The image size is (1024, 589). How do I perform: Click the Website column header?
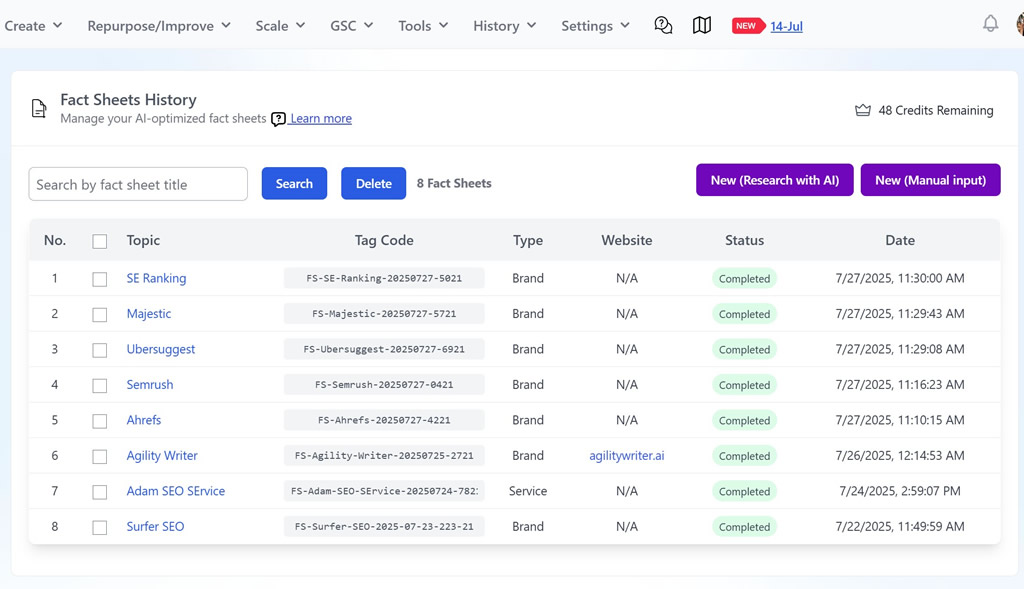click(626, 240)
